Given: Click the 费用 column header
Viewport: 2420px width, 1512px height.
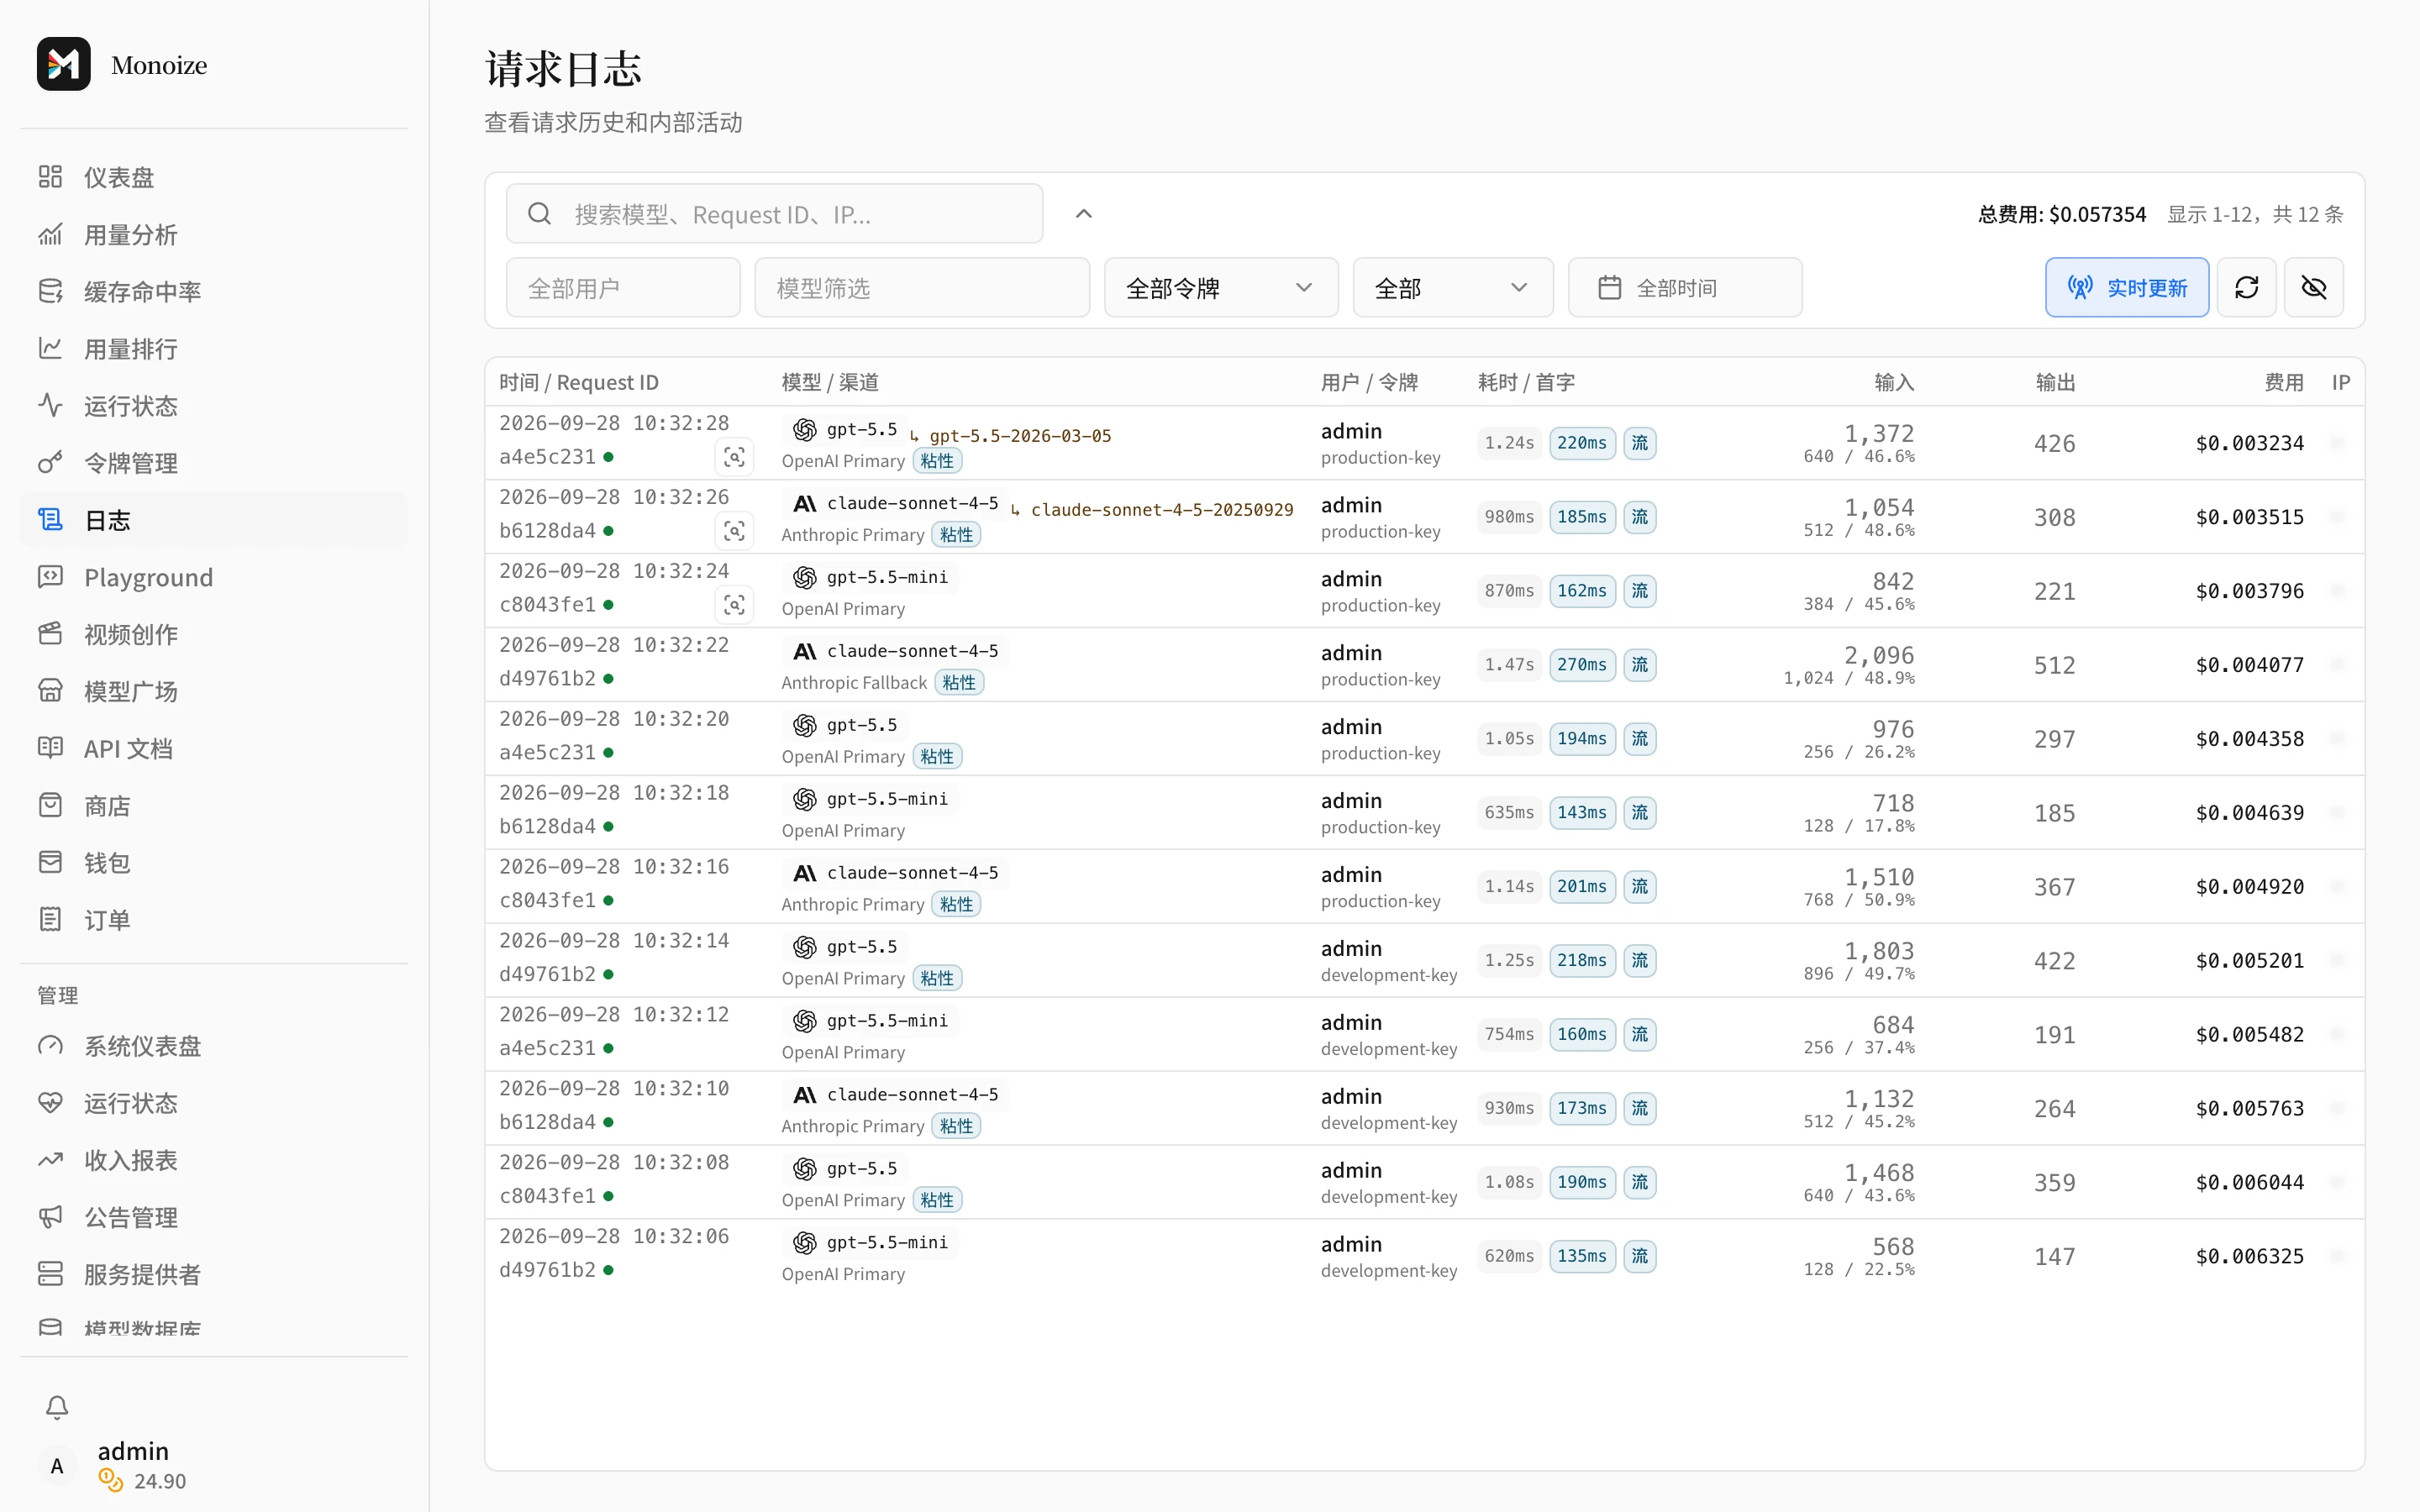Looking at the screenshot, I should [2284, 383].
